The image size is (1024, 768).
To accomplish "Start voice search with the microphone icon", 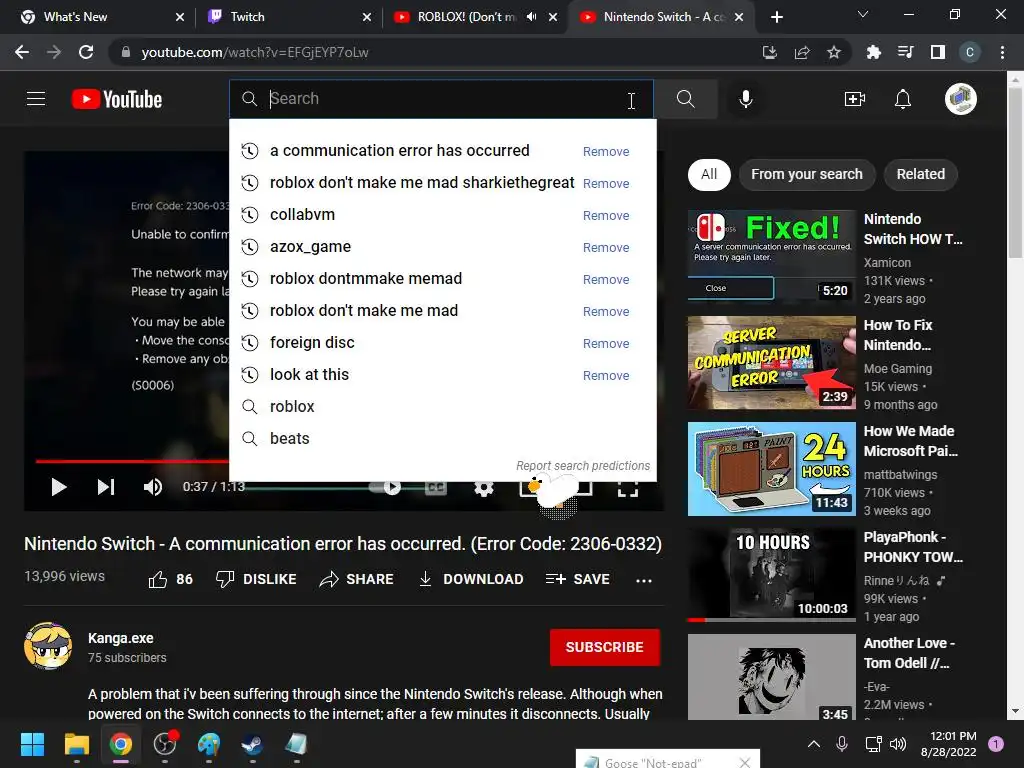I will point(746,99).
